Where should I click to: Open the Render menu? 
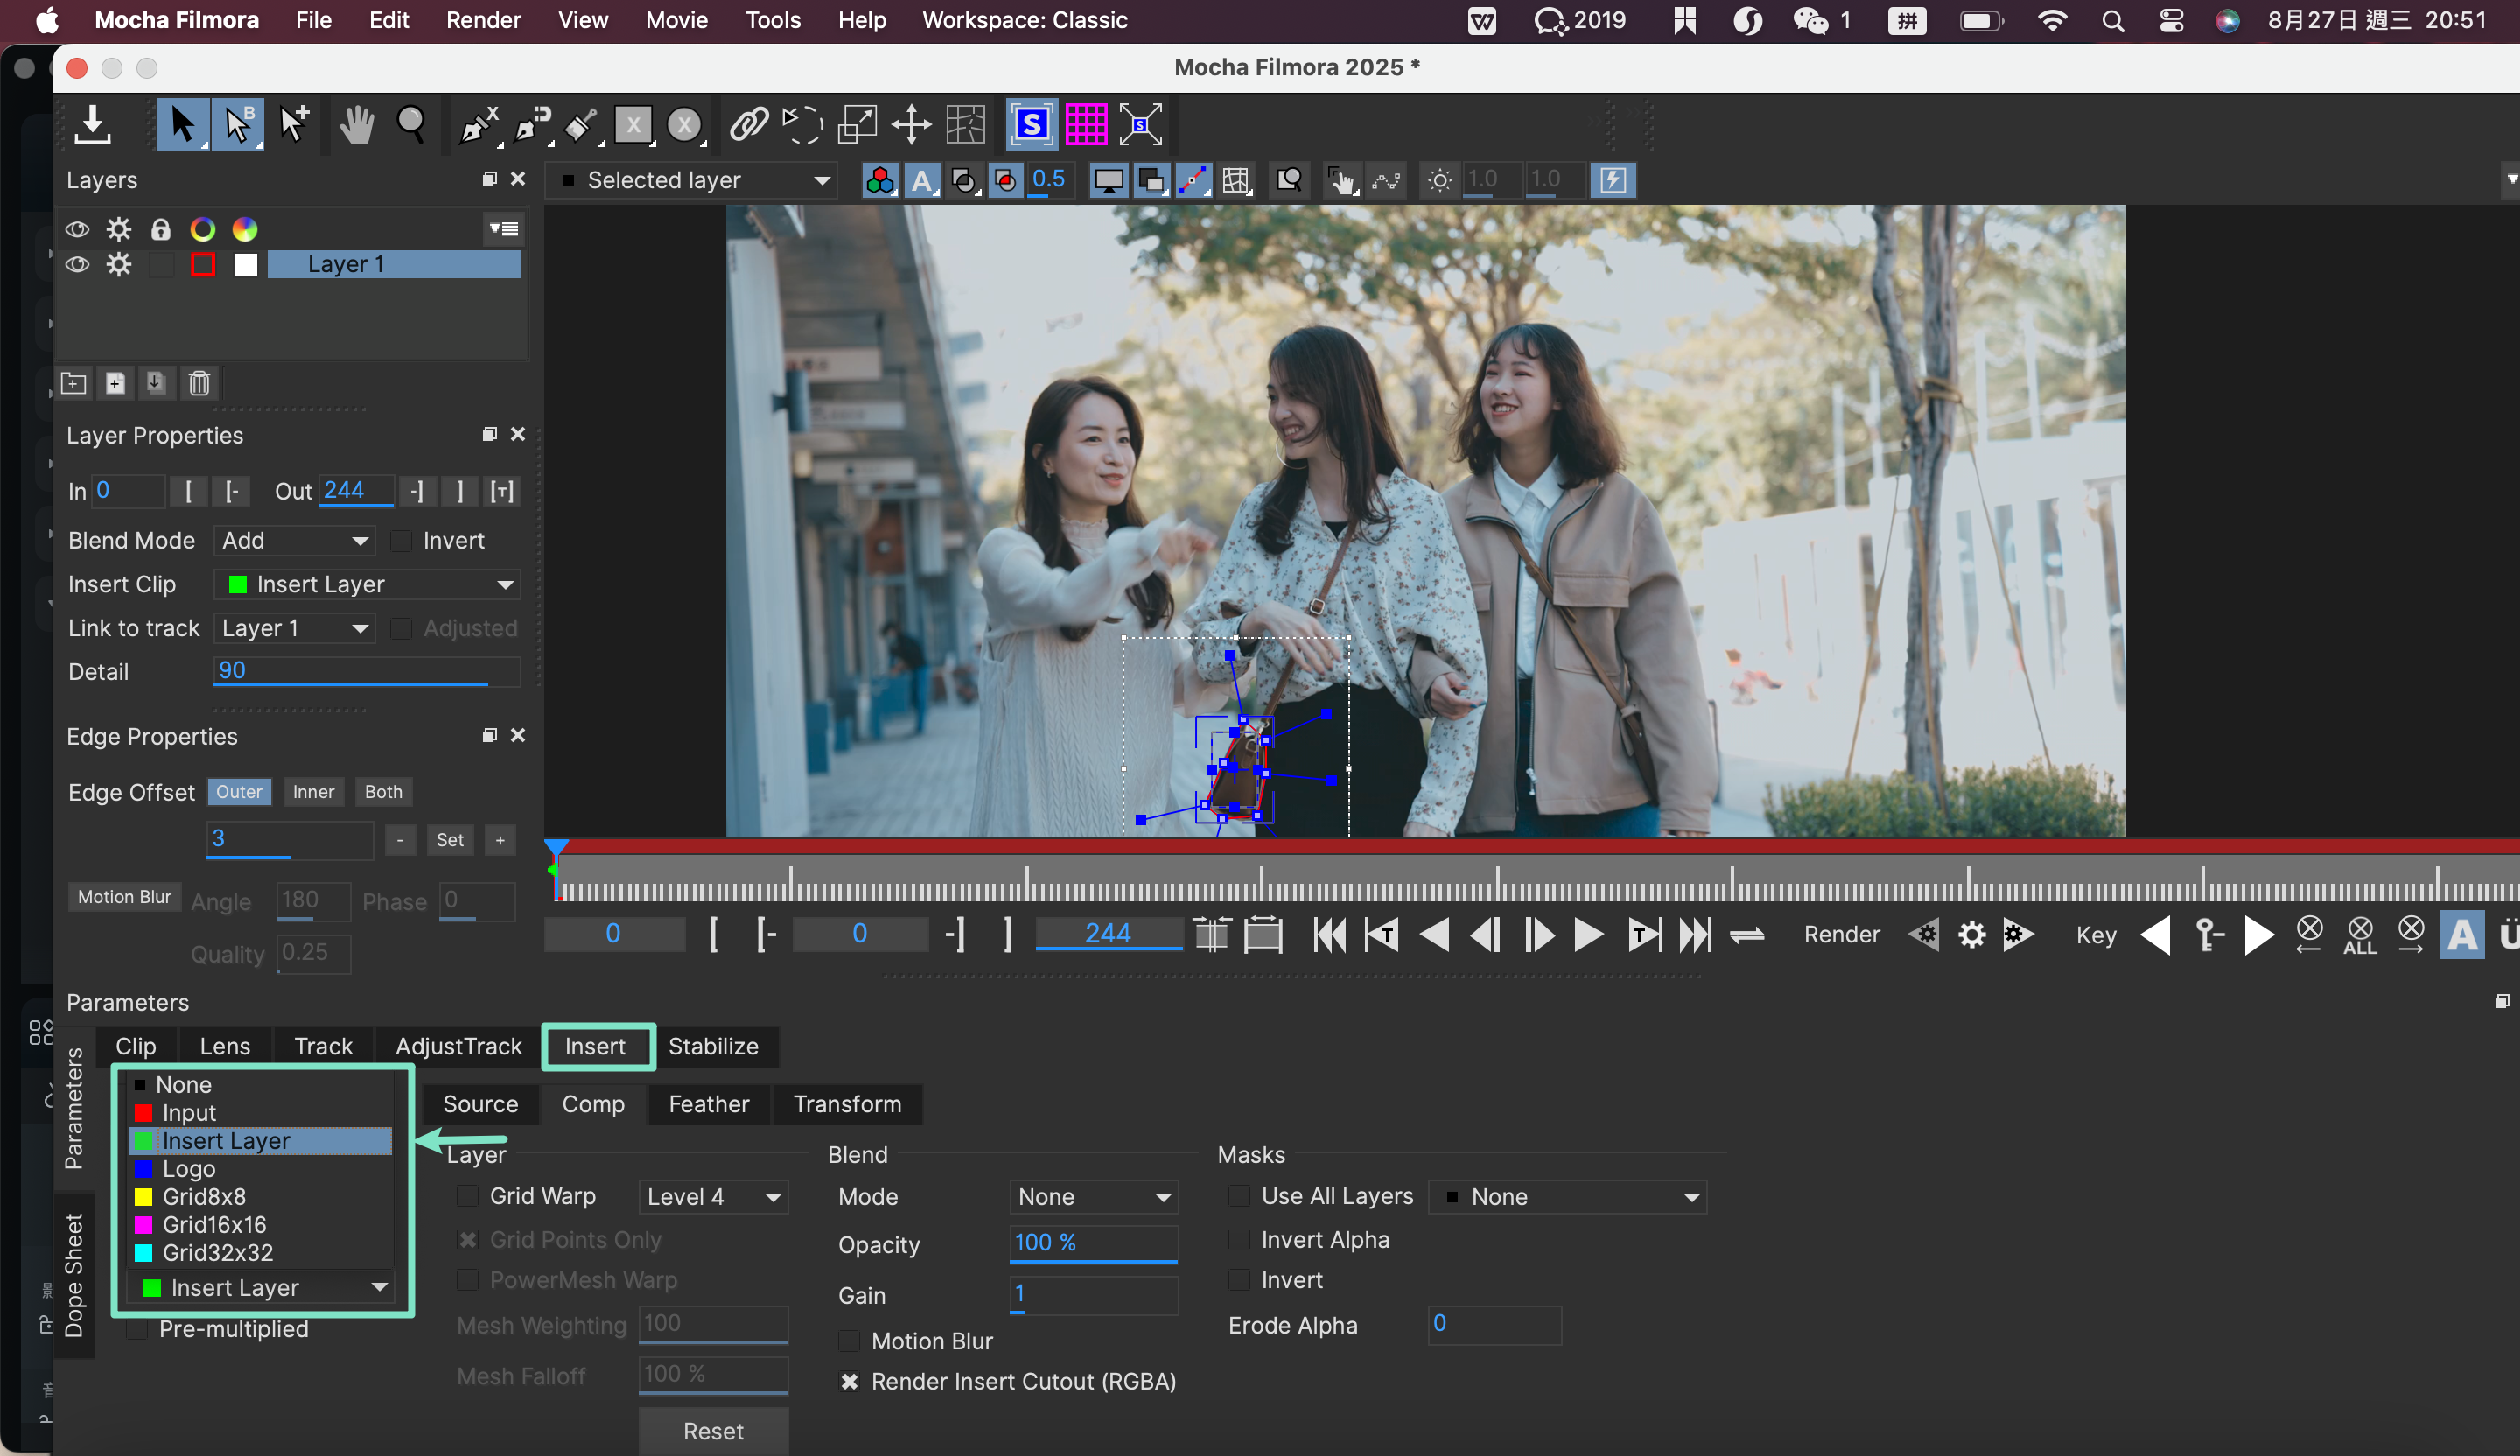482,20
